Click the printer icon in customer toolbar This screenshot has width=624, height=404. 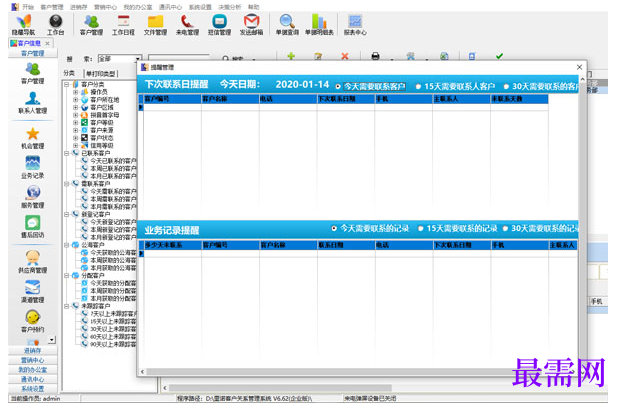pos(375,56)
